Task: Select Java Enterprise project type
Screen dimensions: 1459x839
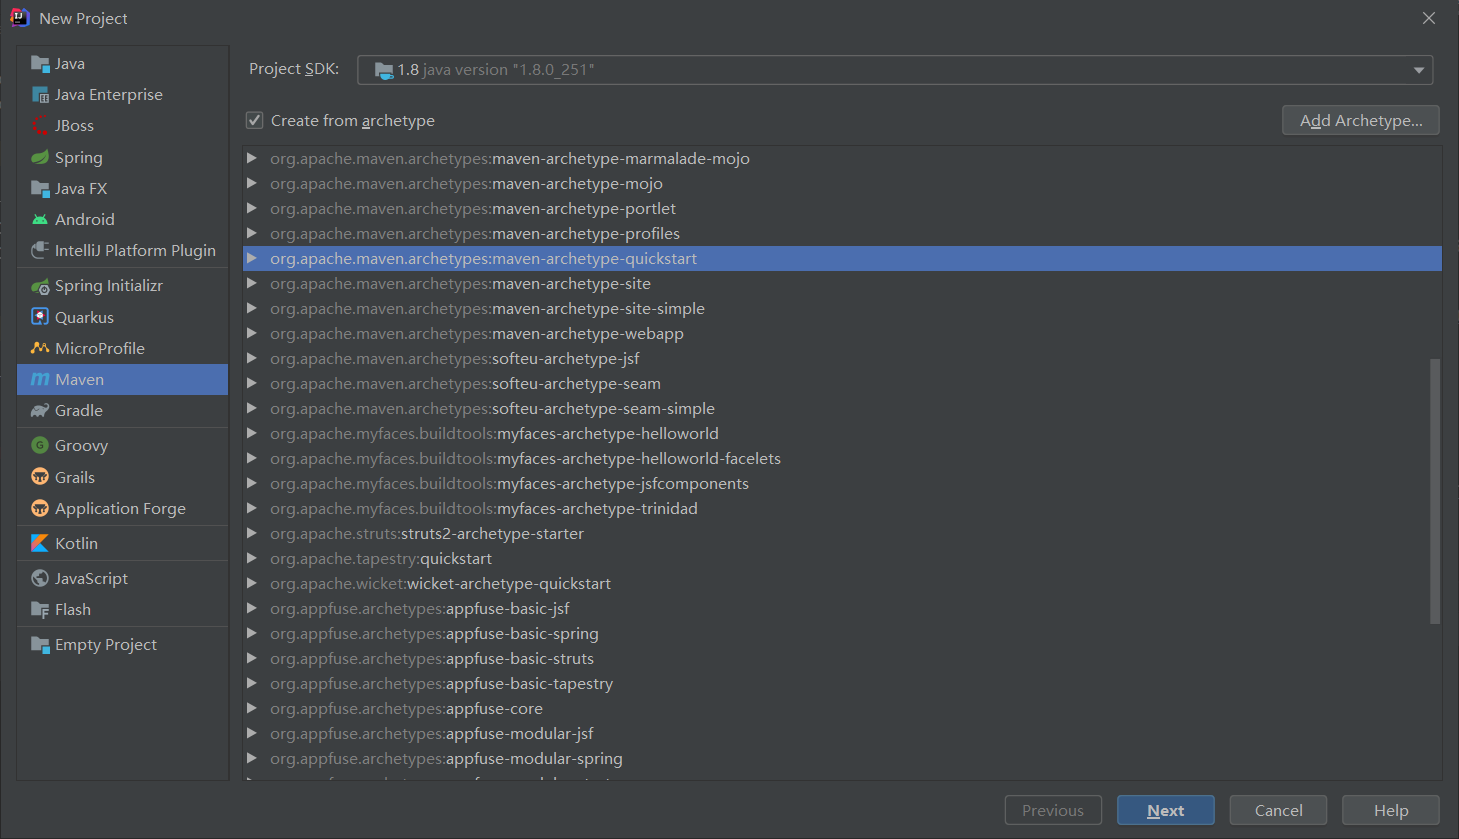Action: pyautogui.click(x=109, y=95)
